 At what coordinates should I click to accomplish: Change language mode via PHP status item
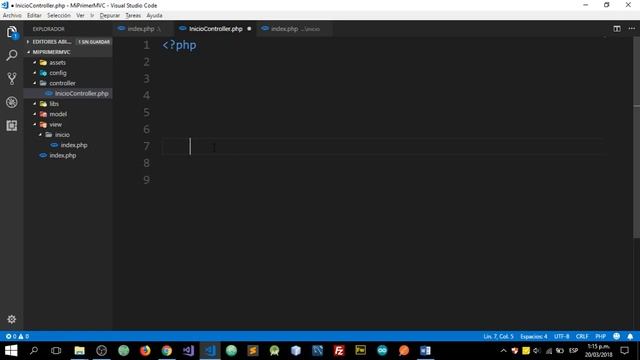[x=600, y=336]
